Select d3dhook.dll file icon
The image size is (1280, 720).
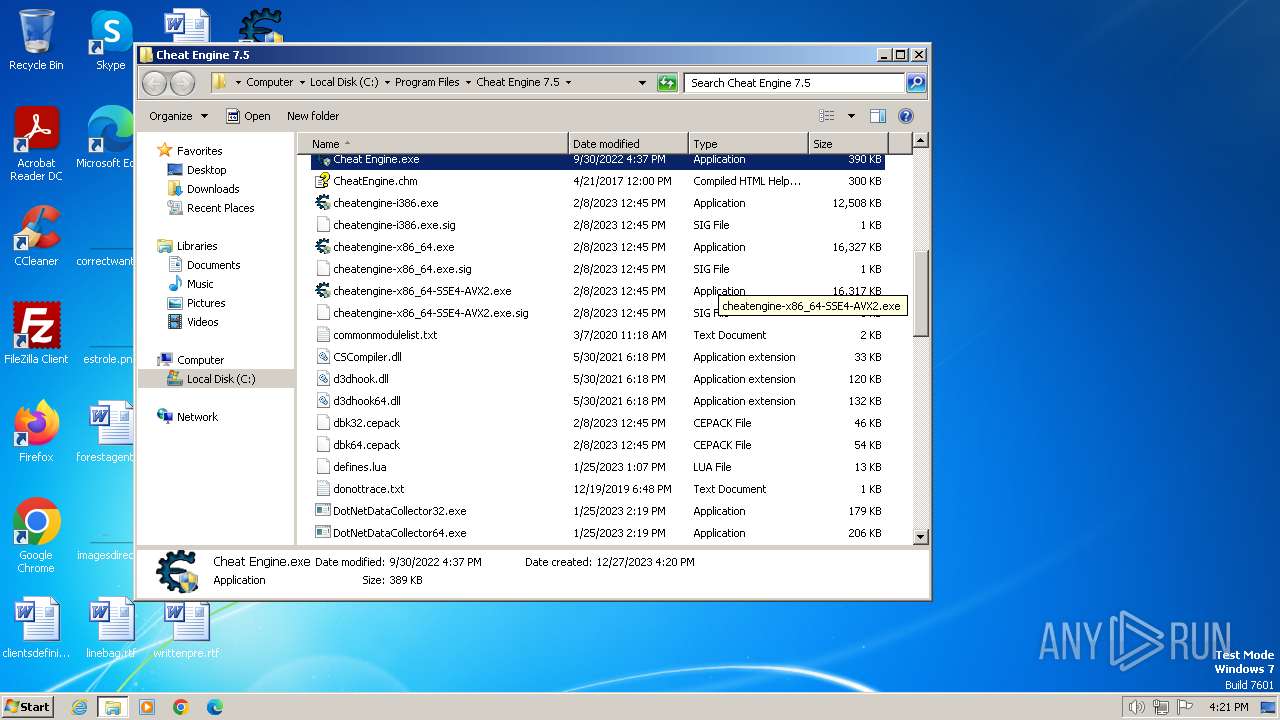(x=322, y=379)
